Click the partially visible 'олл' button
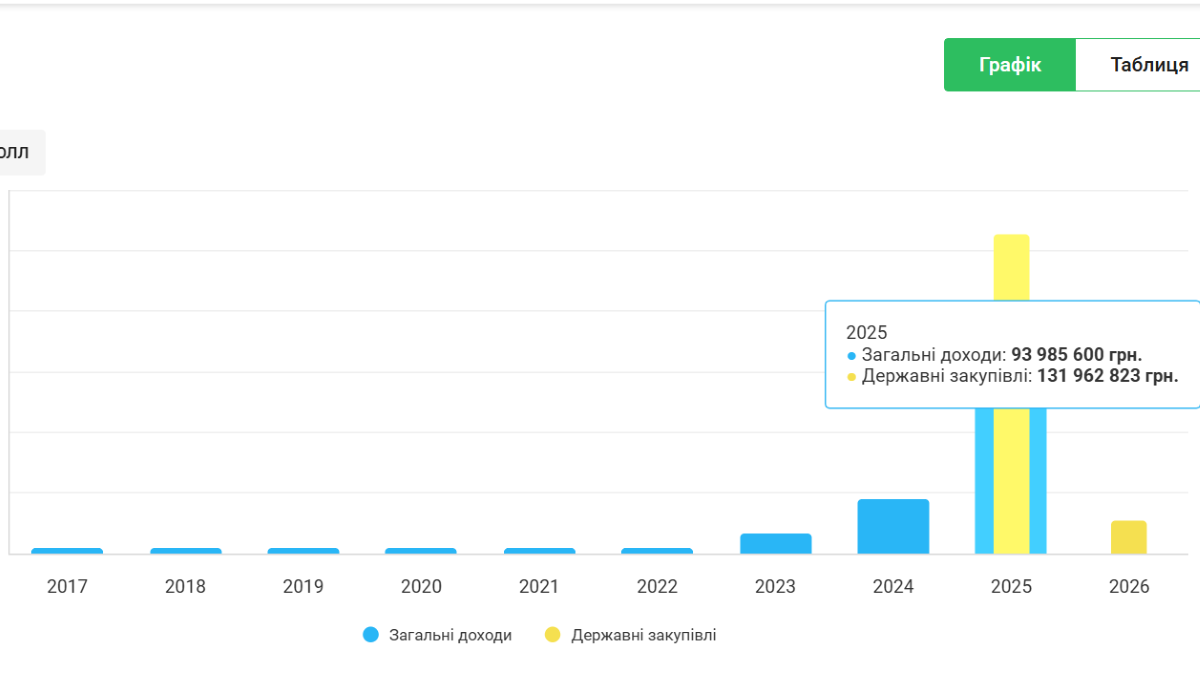The image size is (1200, 675). coord(18,152)
